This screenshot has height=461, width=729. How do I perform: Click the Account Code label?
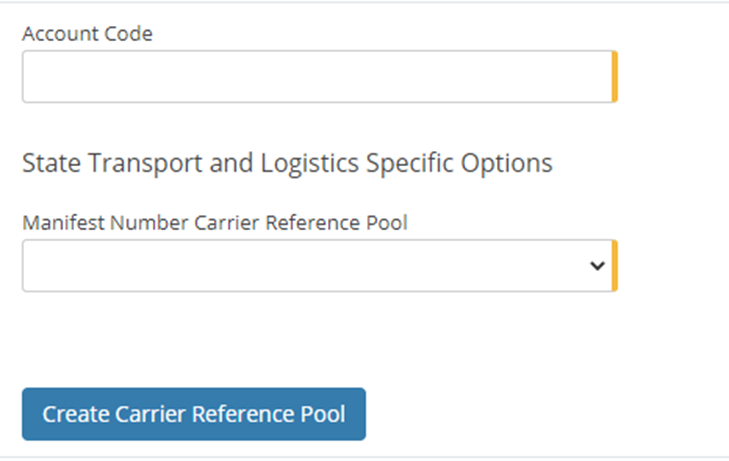tap(87, 34)
